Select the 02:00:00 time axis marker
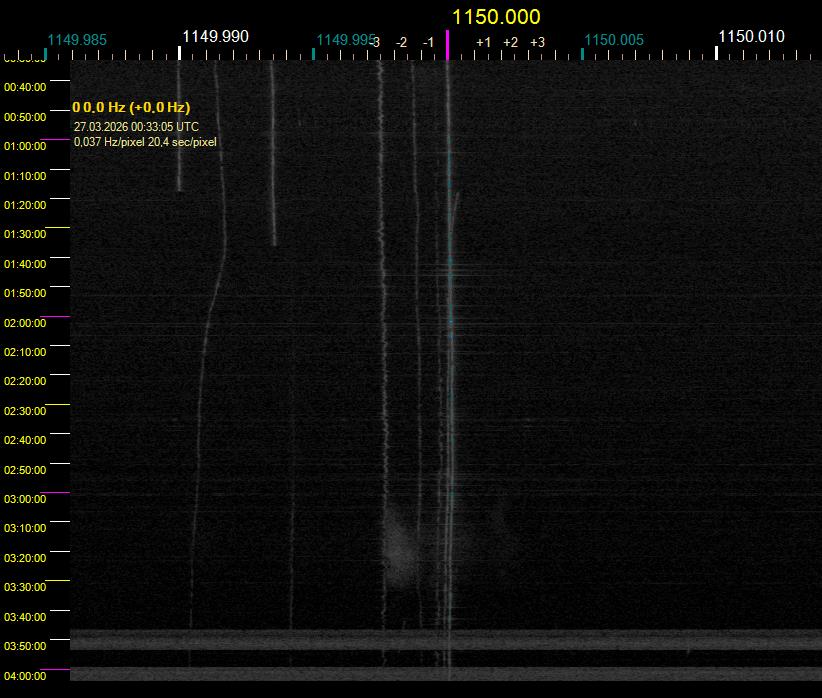 coord(25,323)
